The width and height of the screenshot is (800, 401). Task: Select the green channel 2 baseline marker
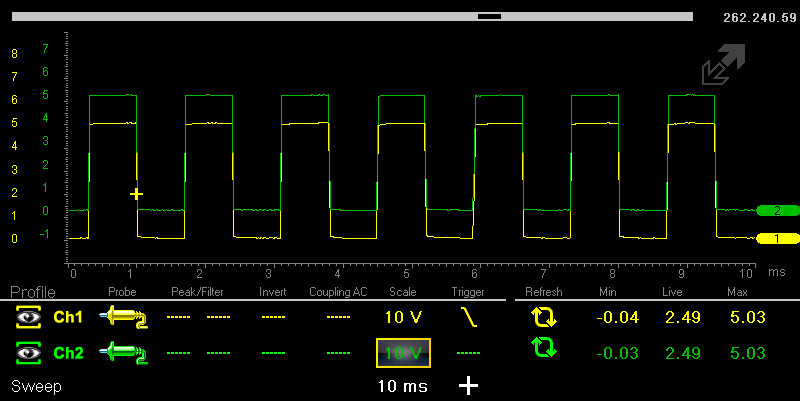click(x=777, y=211)
